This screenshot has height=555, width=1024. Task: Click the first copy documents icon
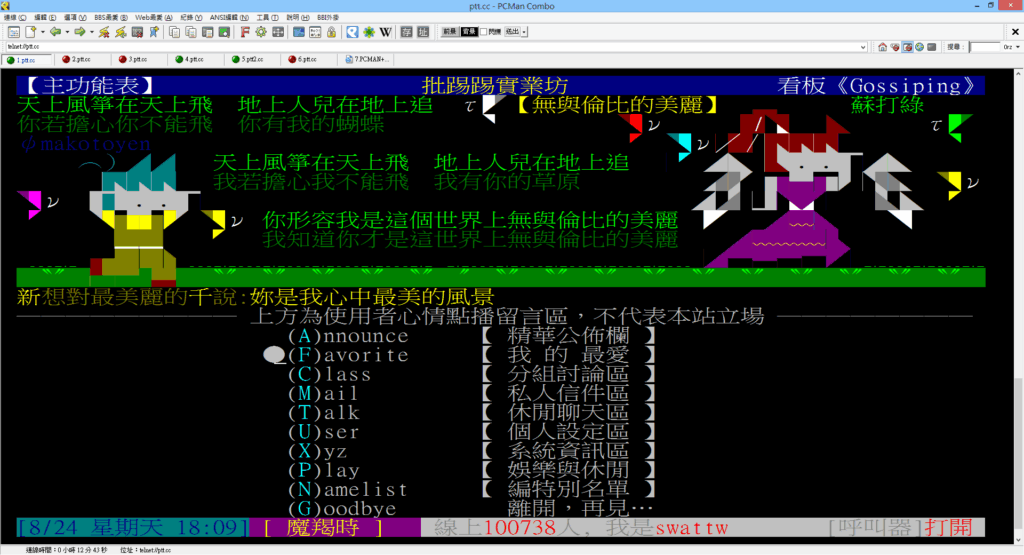[174, 32]
